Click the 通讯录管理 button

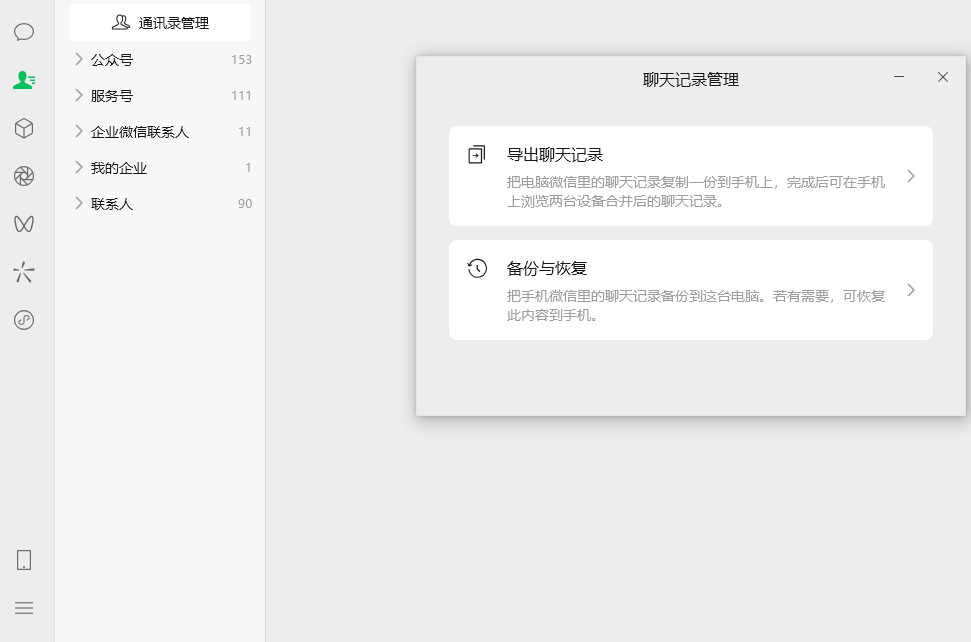click(x=160, y=23)
